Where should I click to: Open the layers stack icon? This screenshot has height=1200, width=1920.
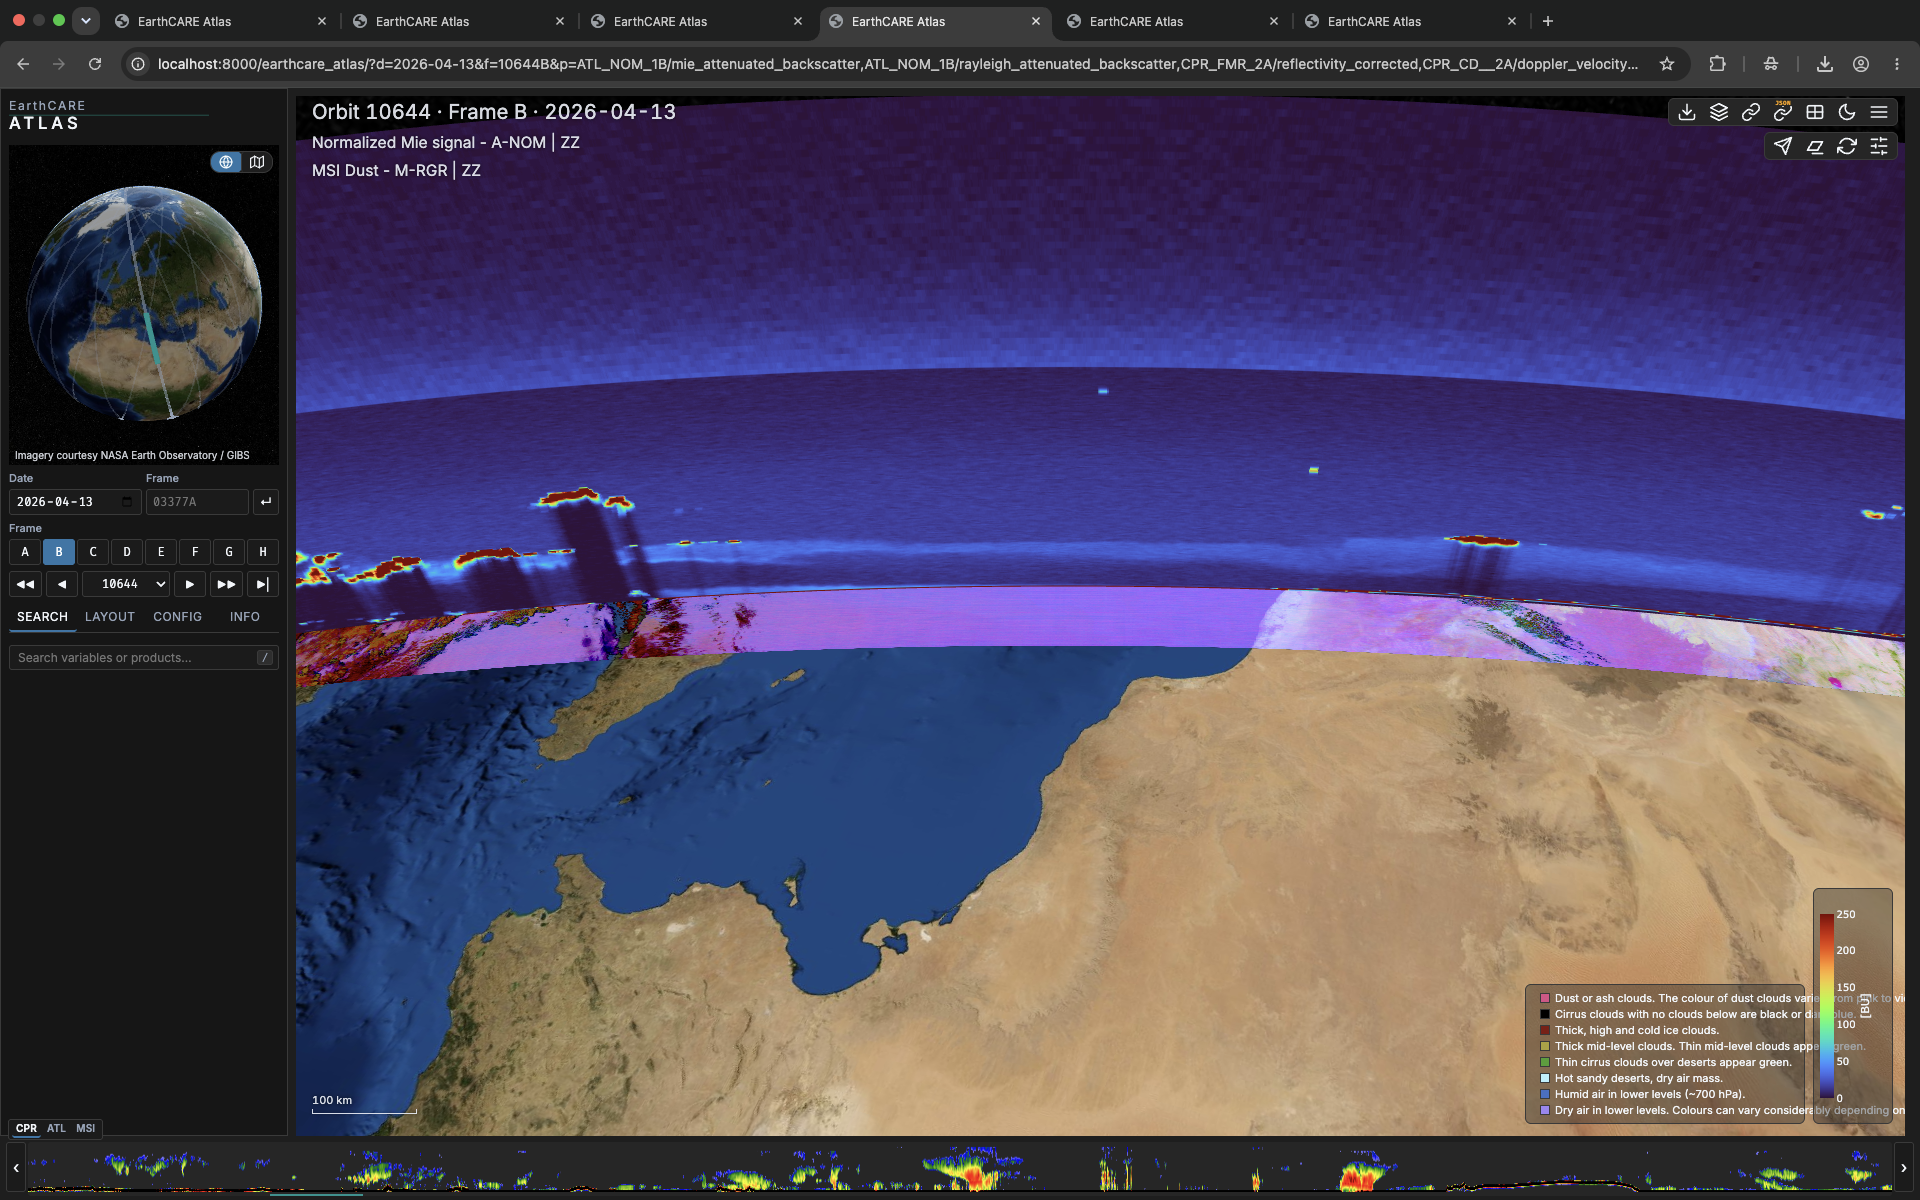click(1719, 113)
